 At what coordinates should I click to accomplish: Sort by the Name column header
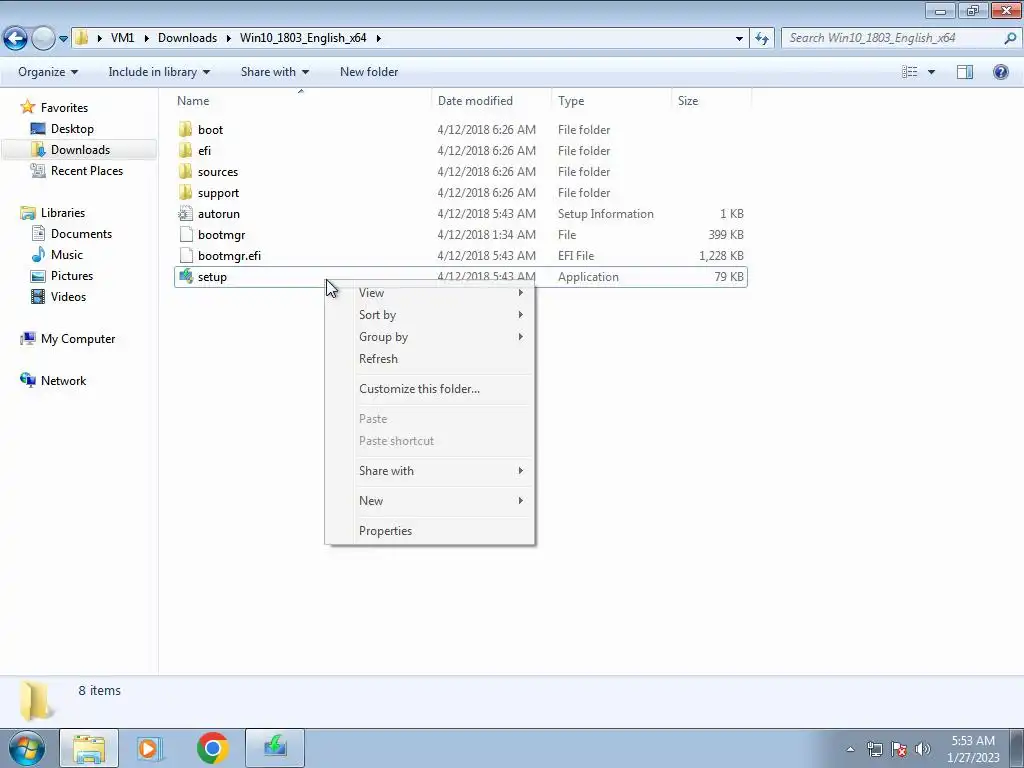pos(193,101)
